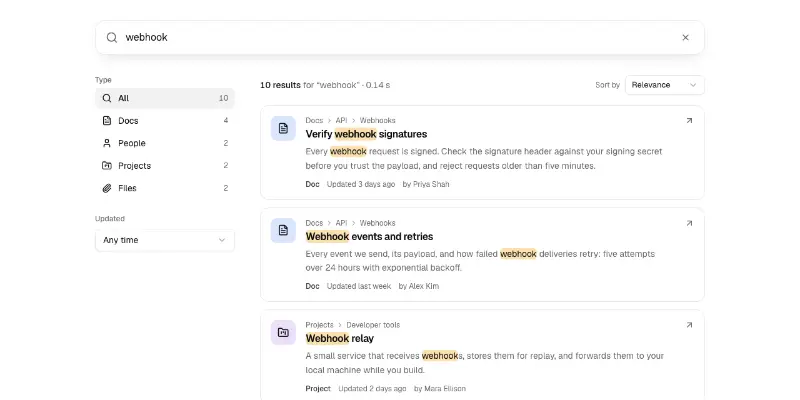
Task: Open the "Webhook relay" result title
Action: (x=340, y=338)
